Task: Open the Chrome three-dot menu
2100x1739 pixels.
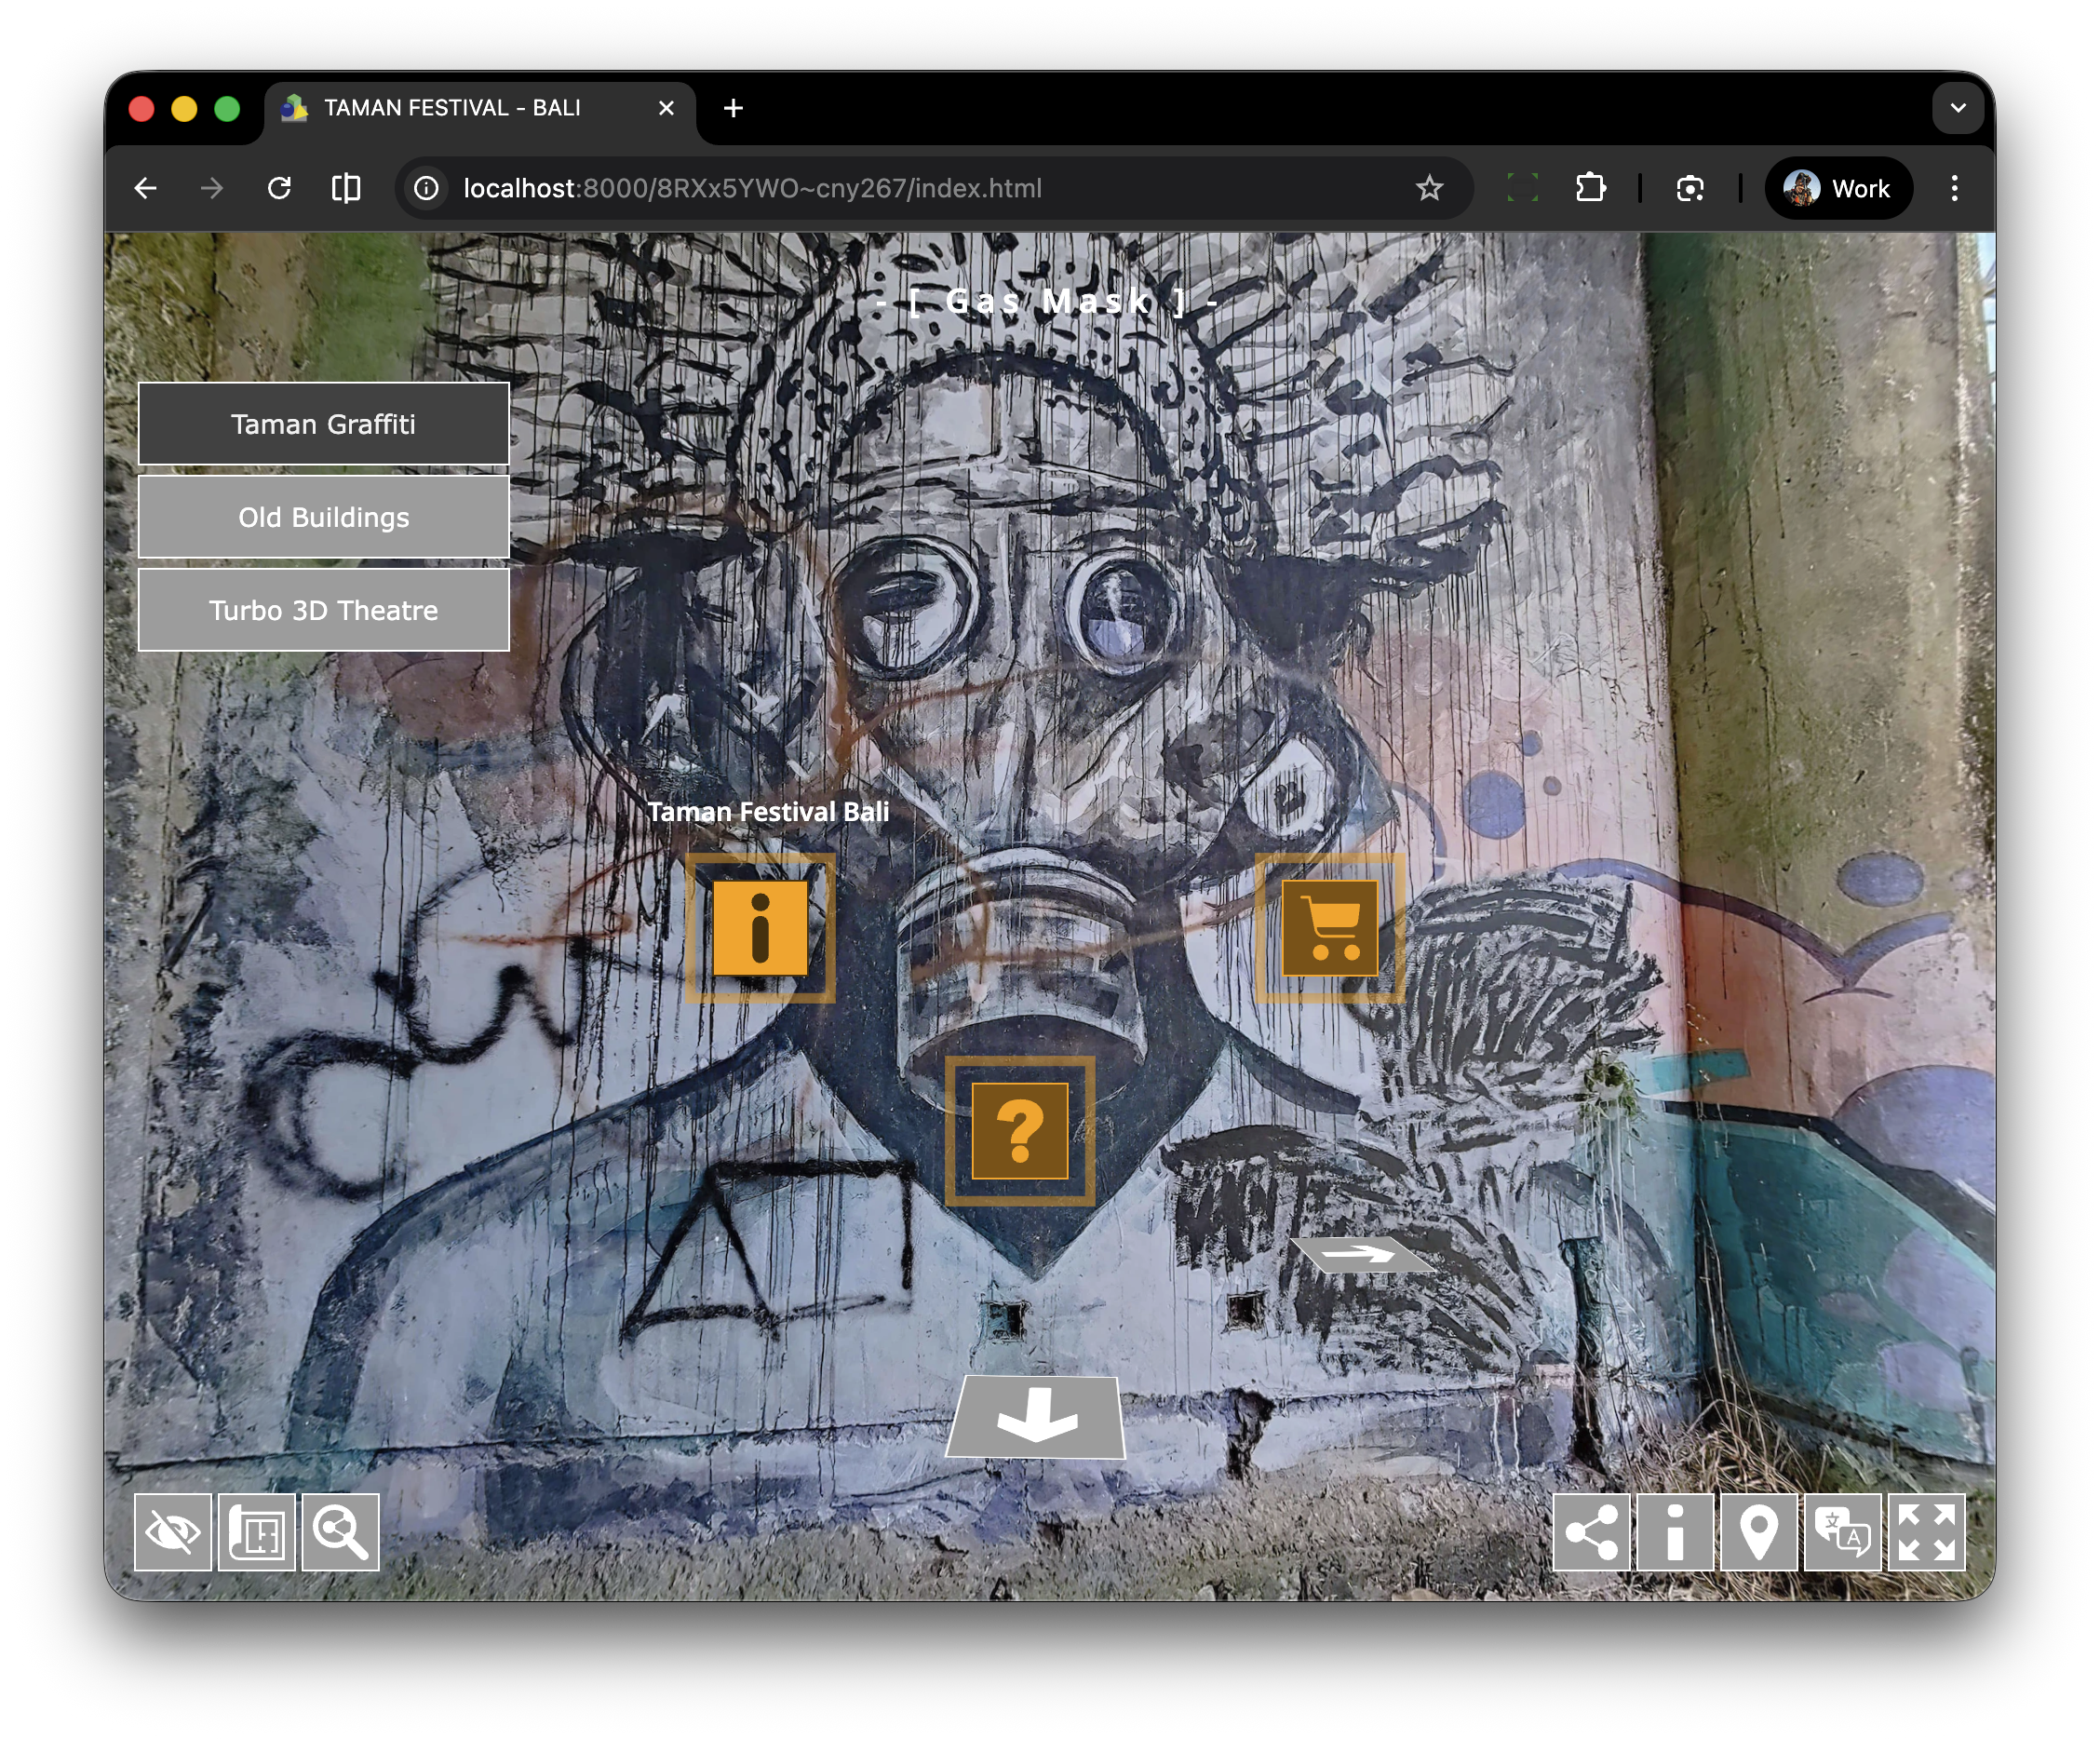Action: 1954,188
